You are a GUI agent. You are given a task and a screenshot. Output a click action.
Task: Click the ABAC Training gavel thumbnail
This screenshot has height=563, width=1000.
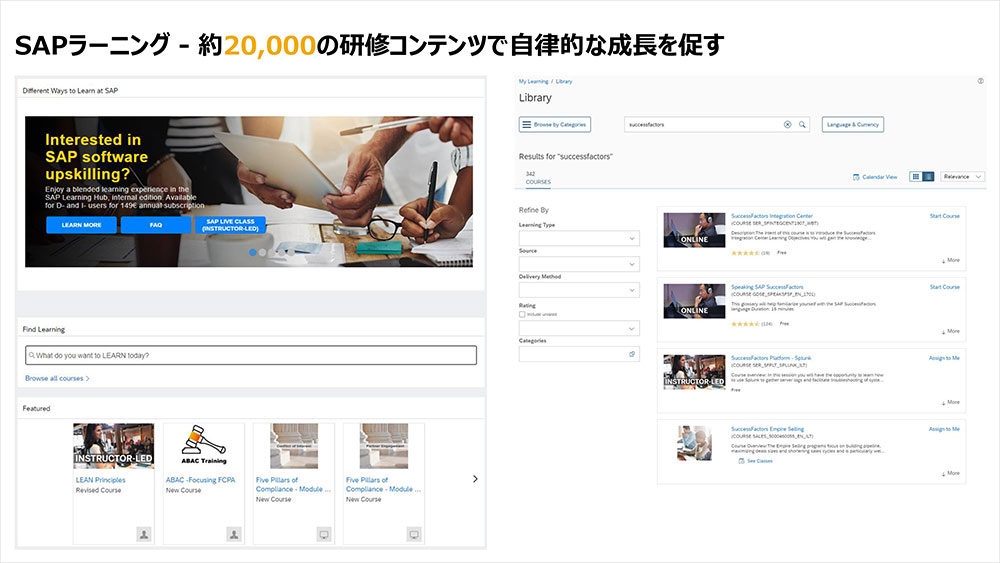pyautogui.click(x=203, y=446)
